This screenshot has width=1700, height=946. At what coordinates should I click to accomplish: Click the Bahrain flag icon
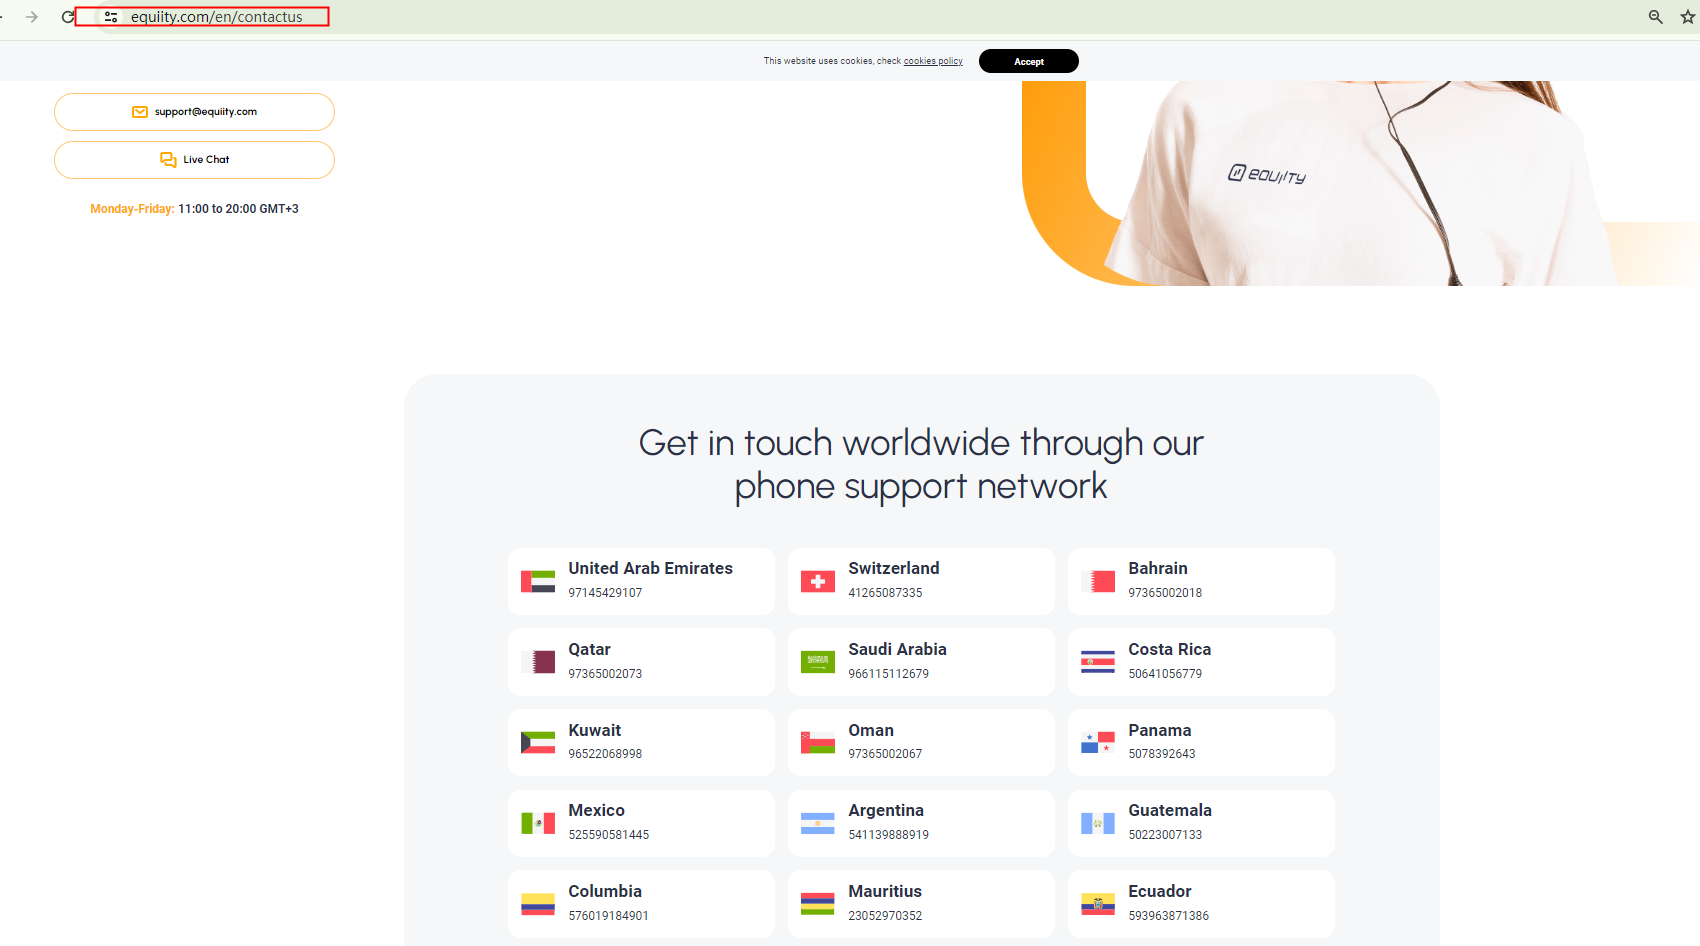click(x=1098, y=581)
